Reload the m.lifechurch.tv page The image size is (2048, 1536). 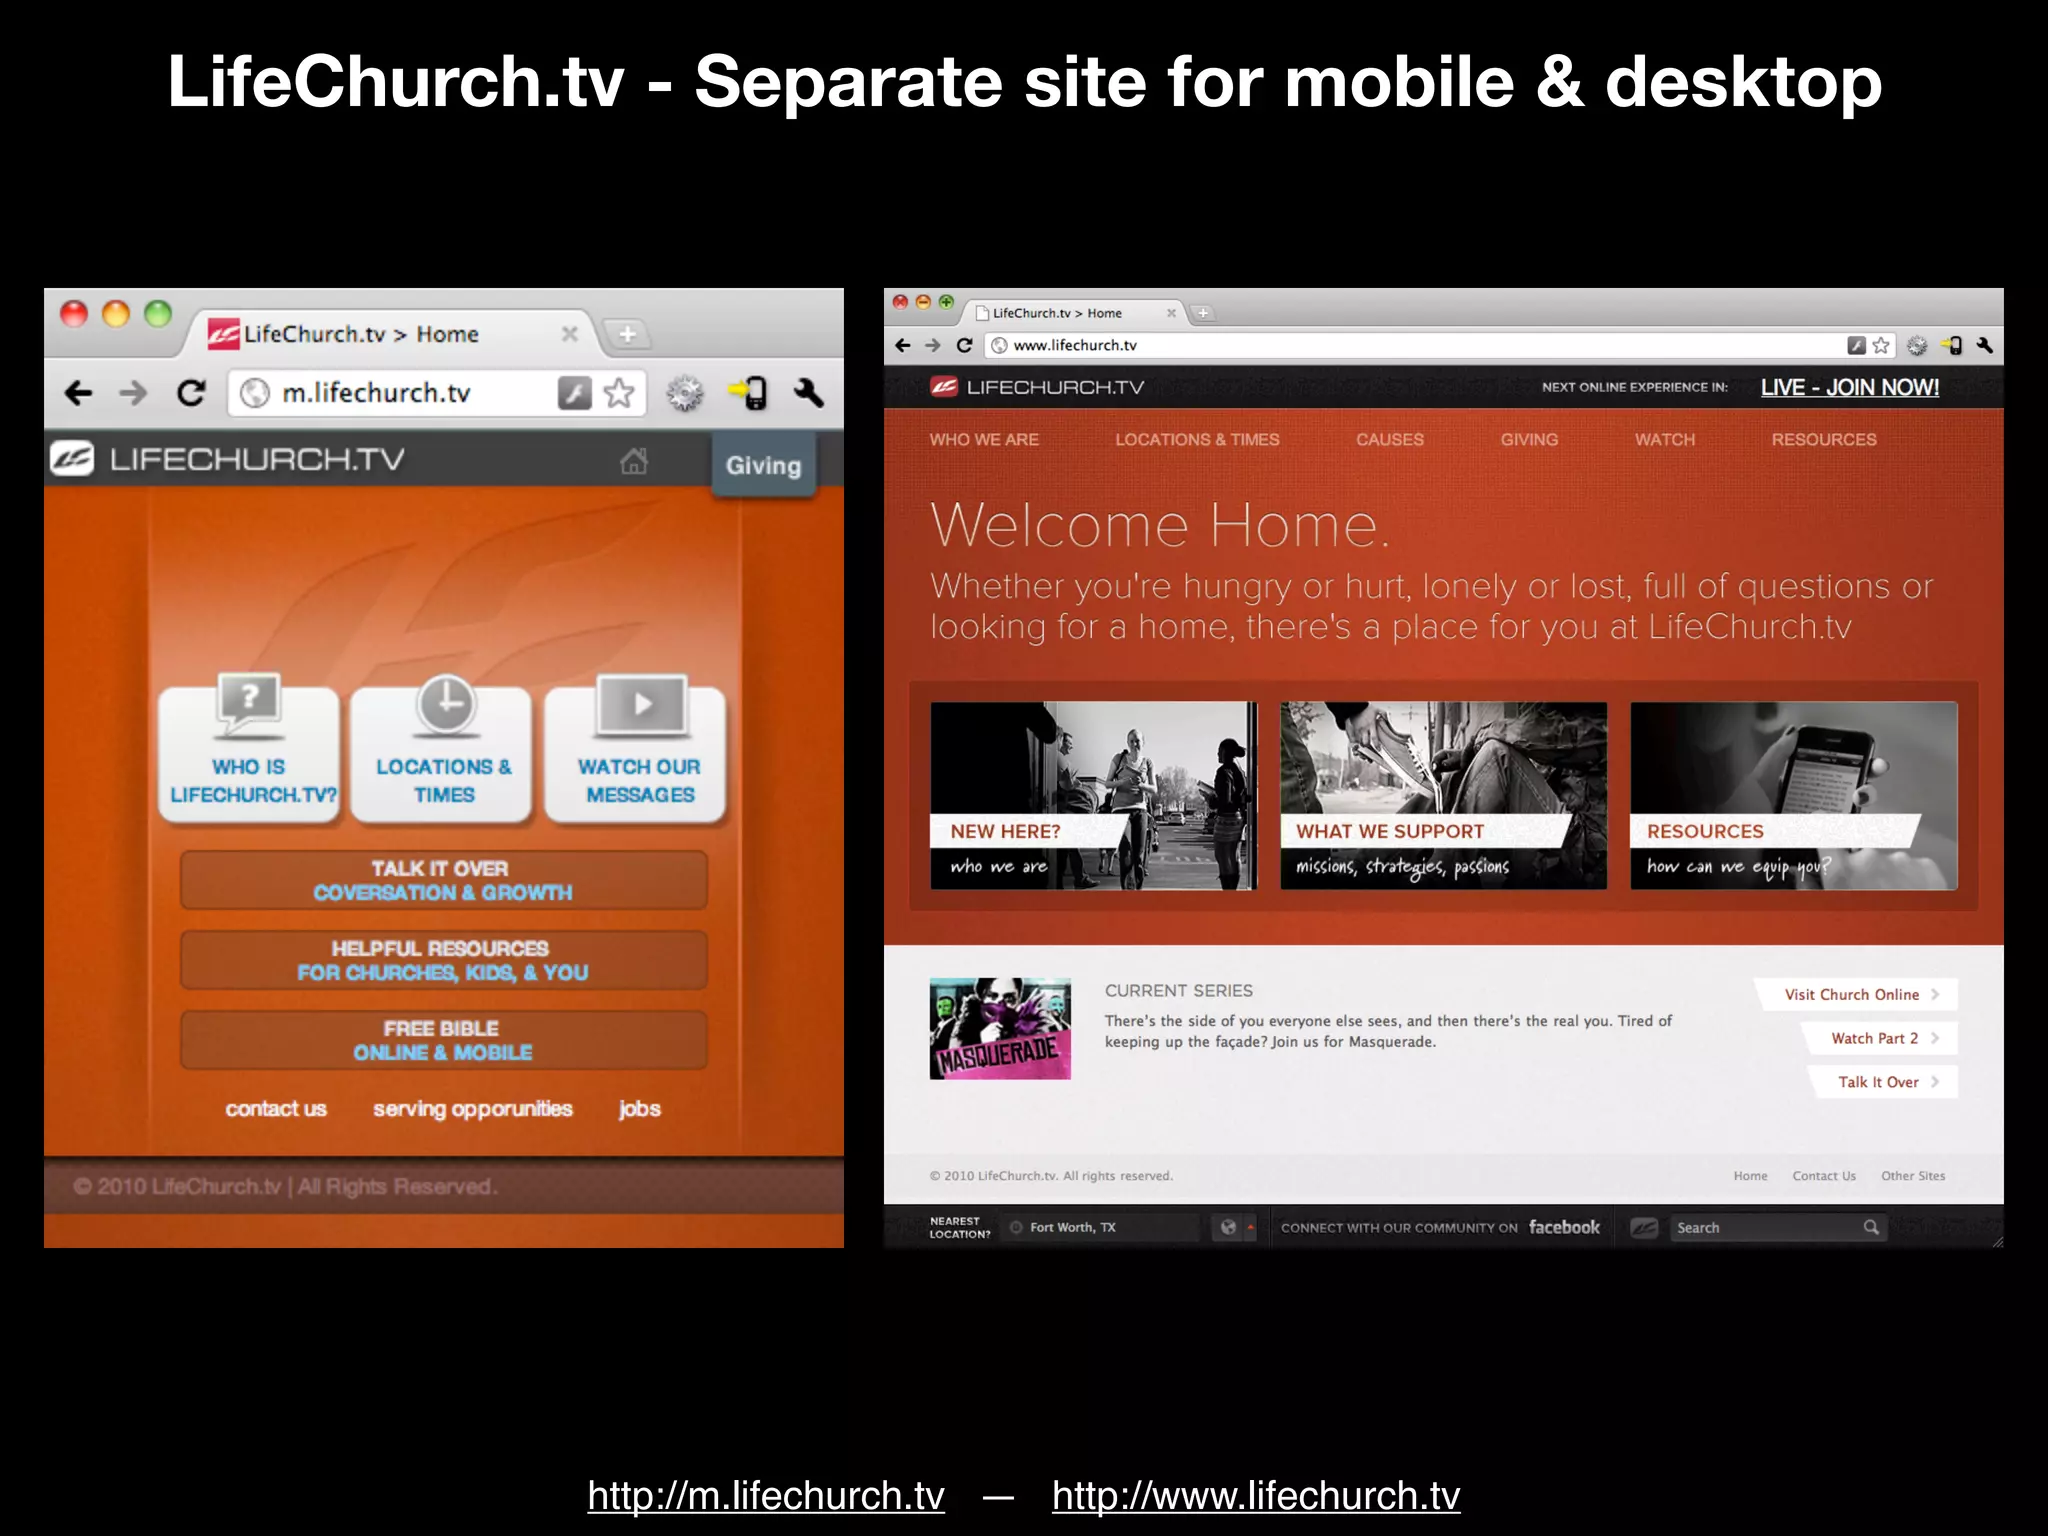191,393
